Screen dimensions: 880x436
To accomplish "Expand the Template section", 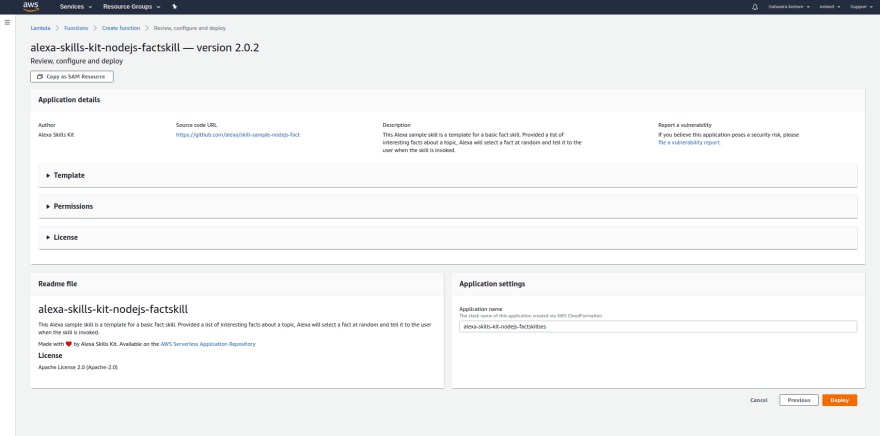I will click(447, 176).
